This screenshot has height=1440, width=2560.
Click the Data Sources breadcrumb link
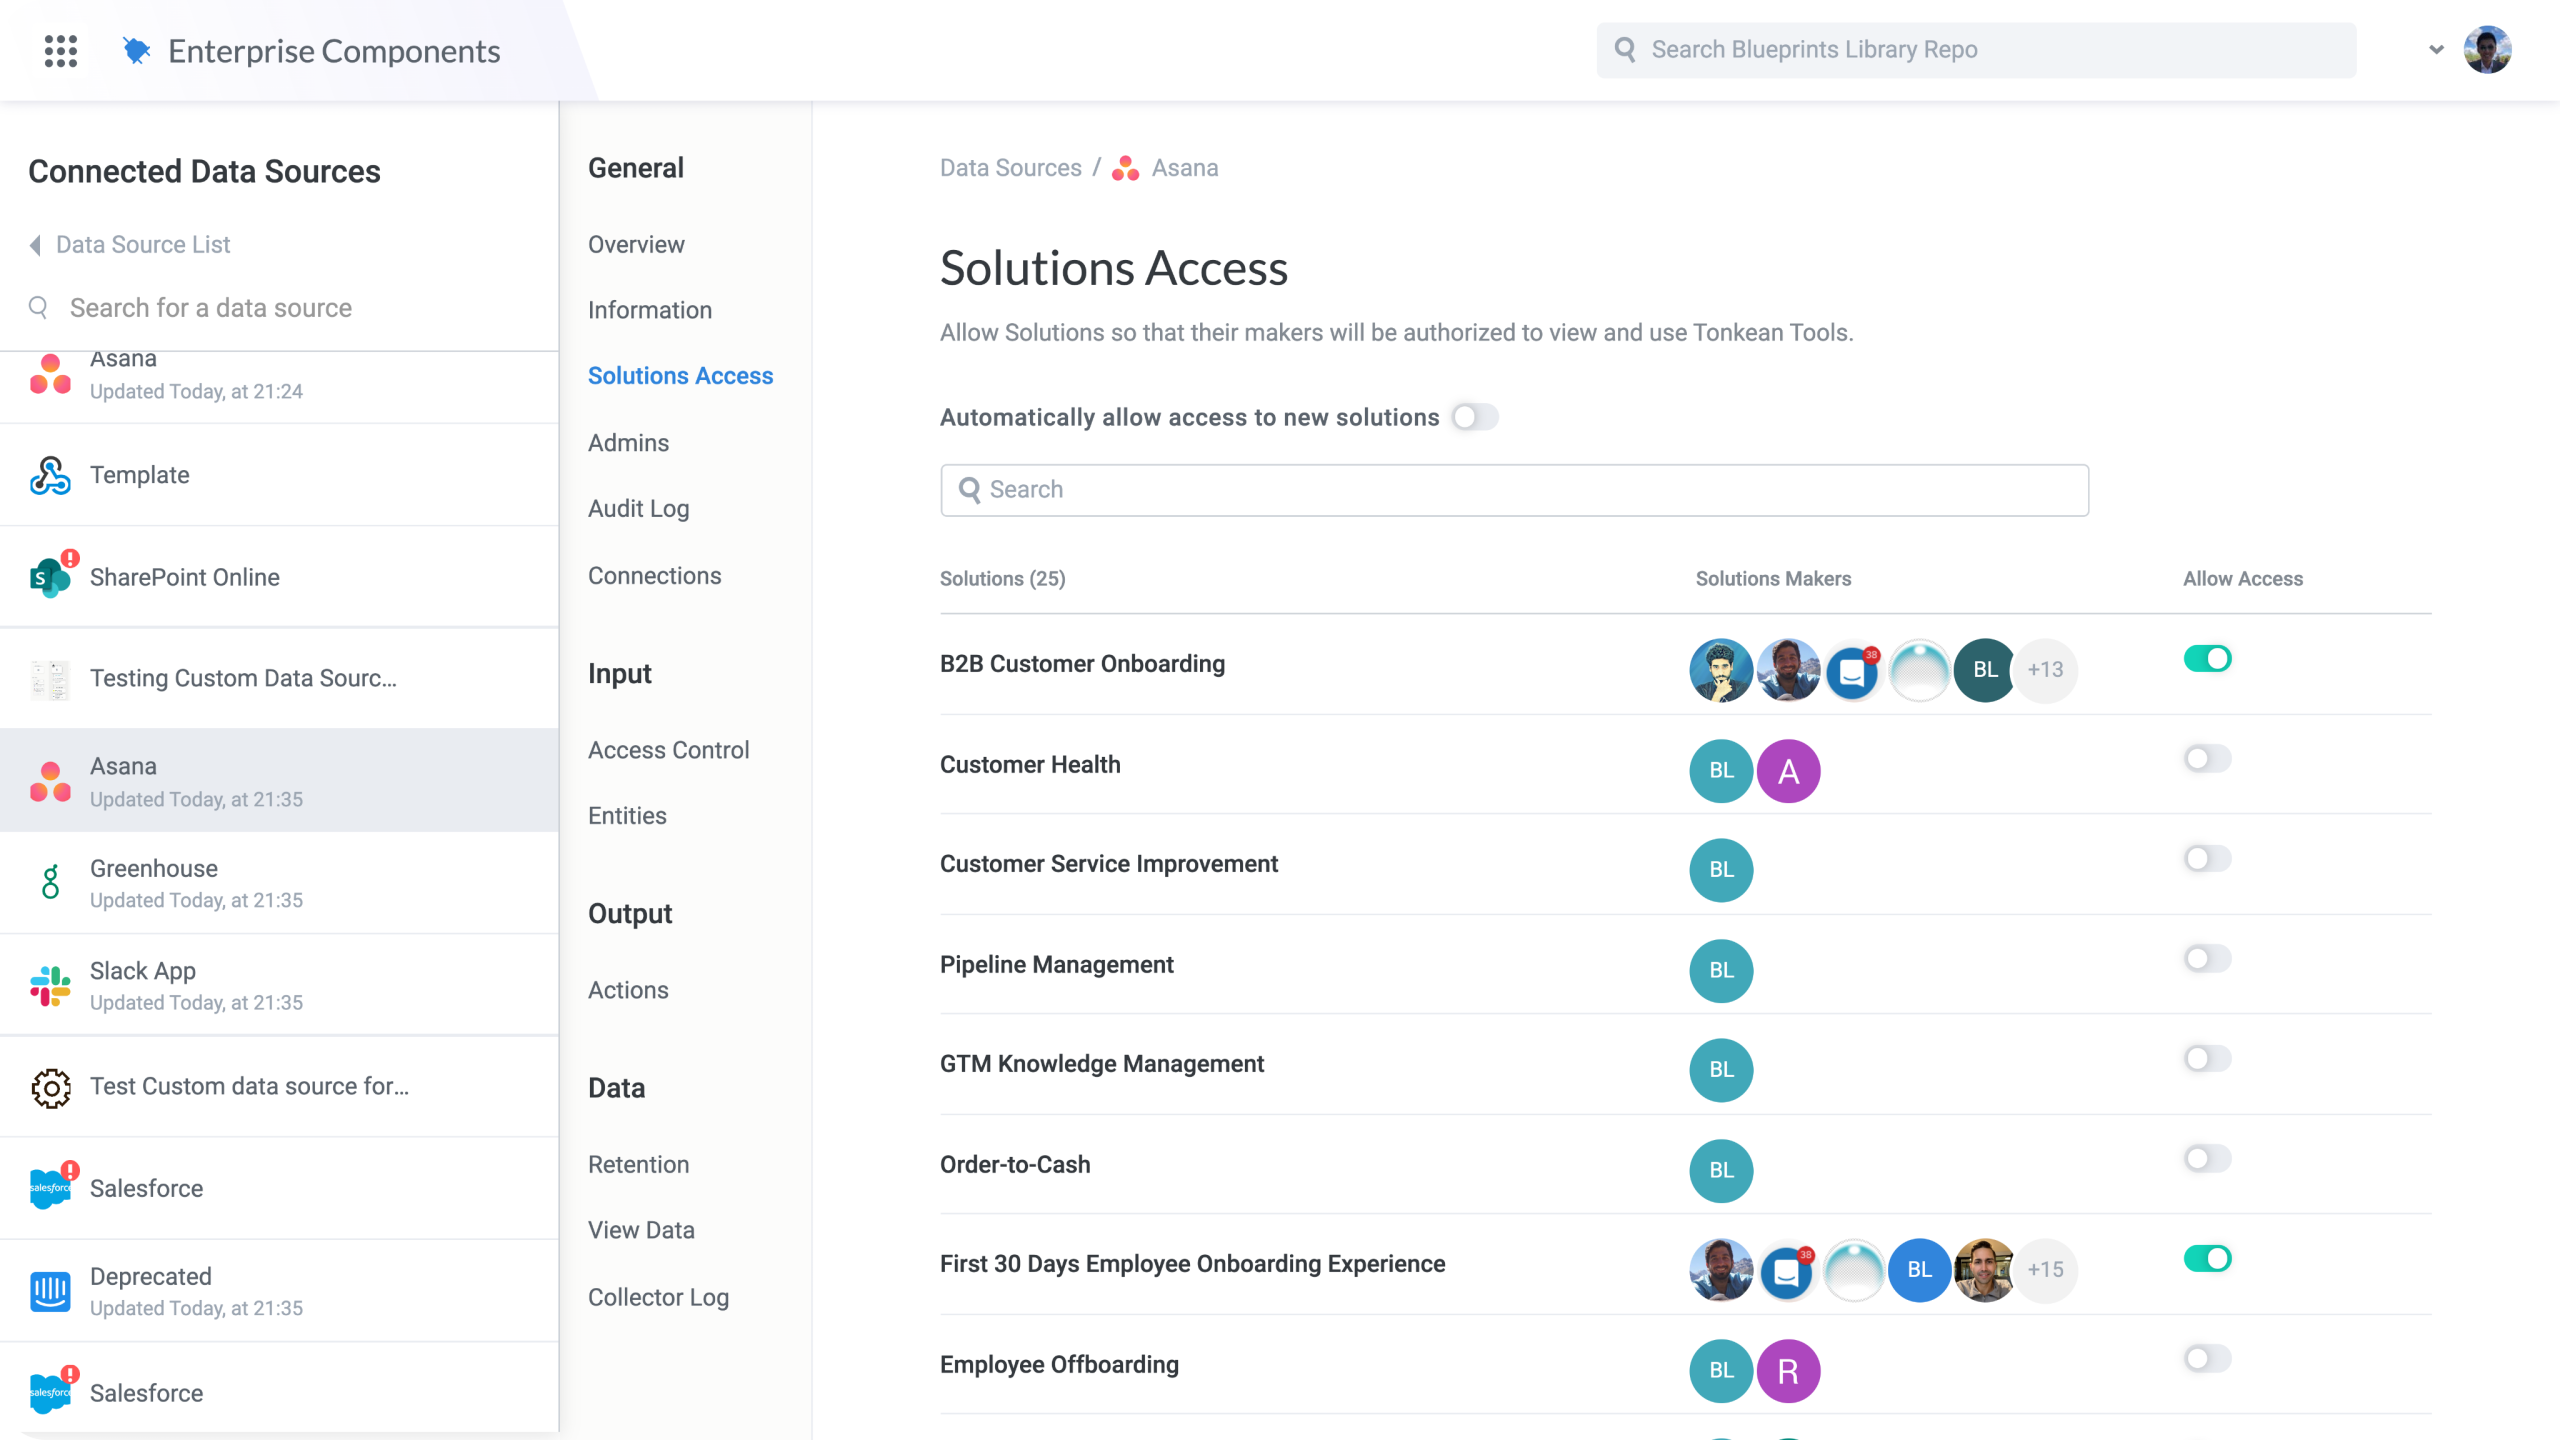point(1010,168)
